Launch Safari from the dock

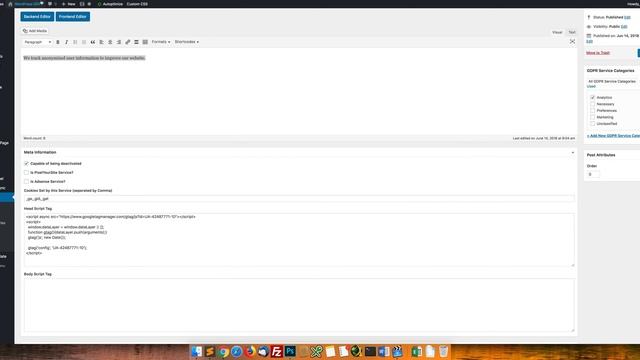[237, 351]
